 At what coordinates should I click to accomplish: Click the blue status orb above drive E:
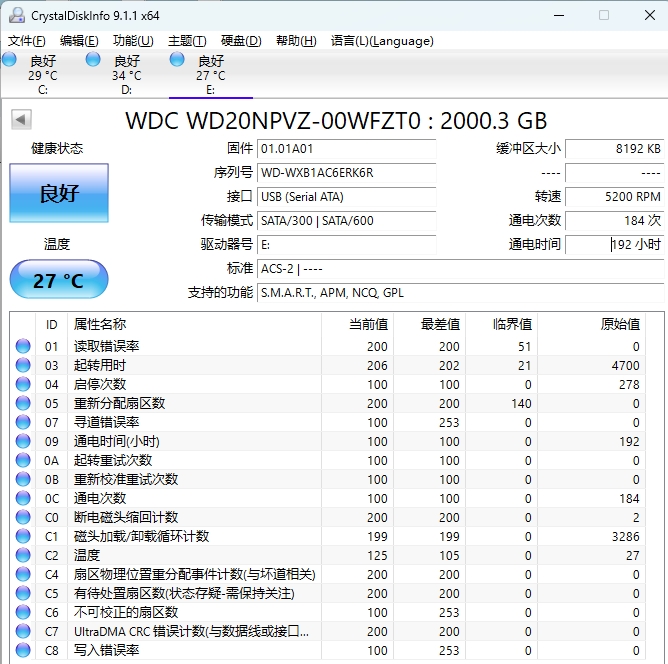[177, 59]
